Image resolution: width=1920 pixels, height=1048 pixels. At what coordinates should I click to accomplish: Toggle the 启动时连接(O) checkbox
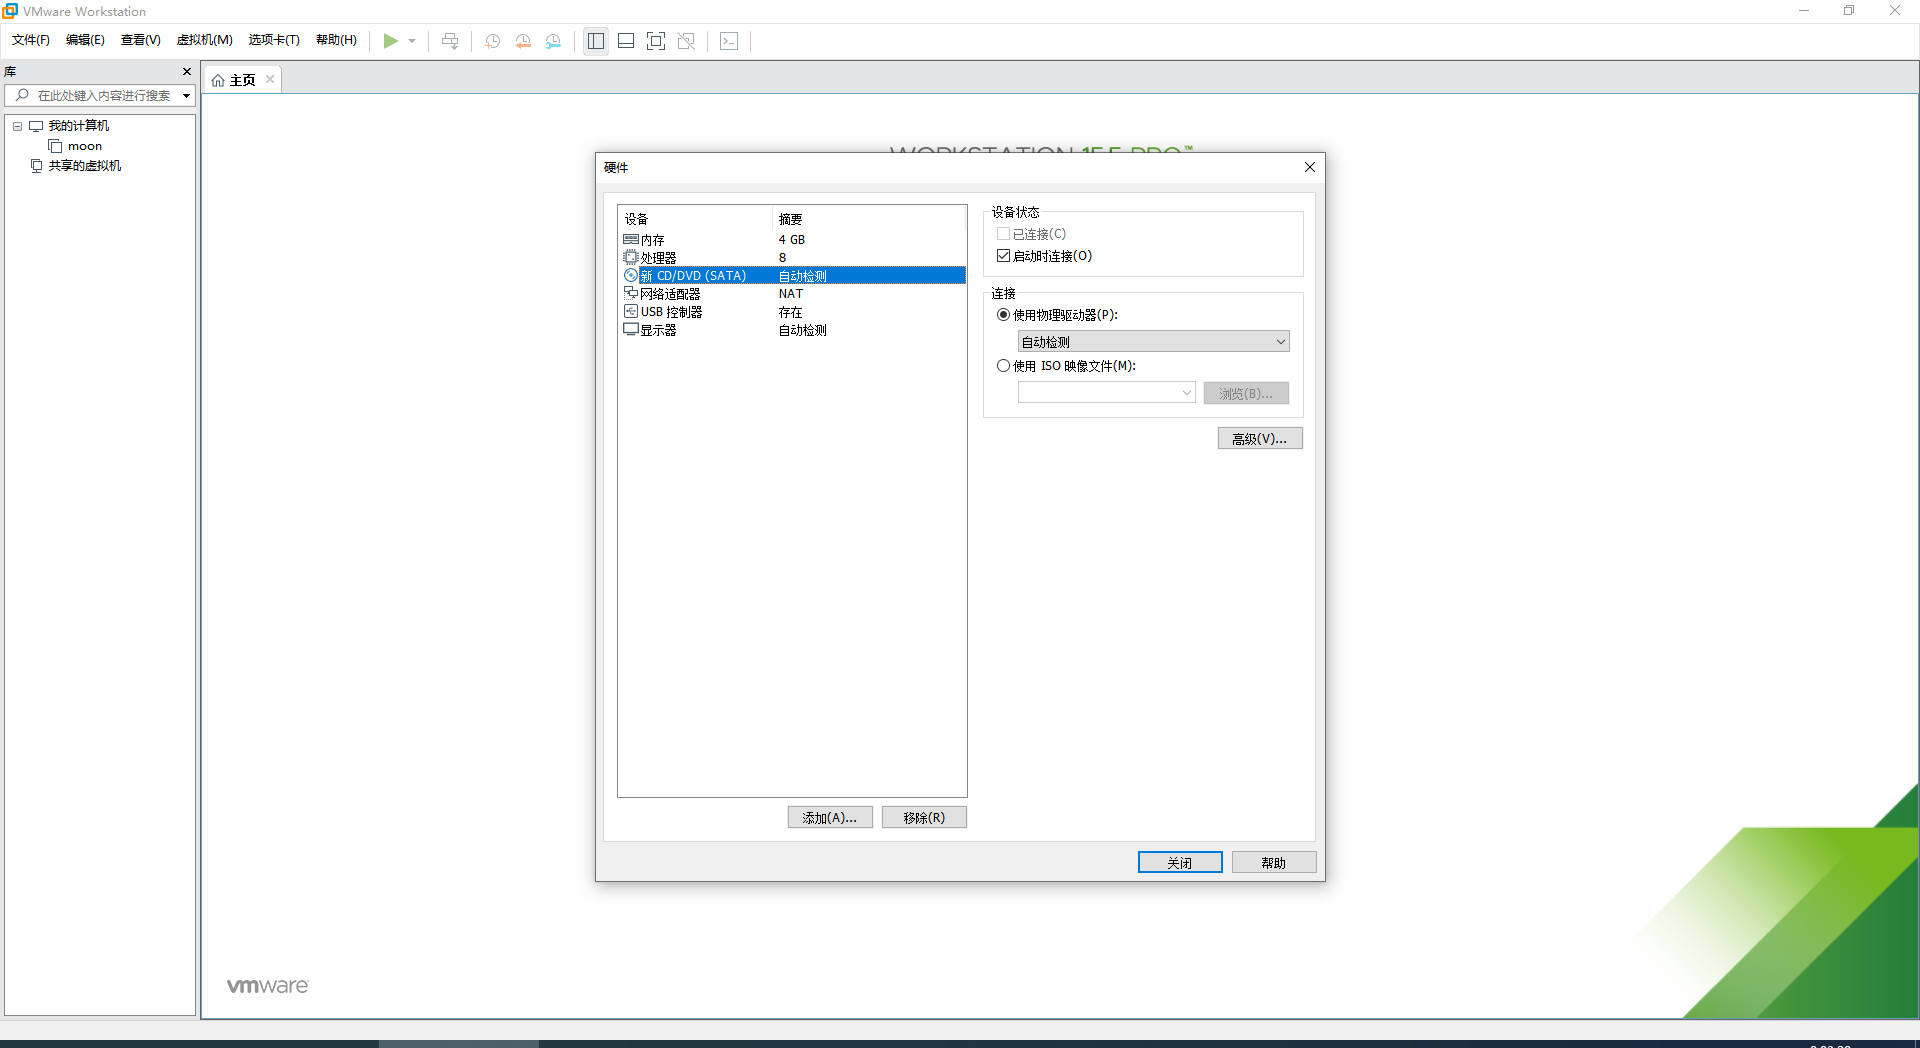click(x=1003, y=256)
